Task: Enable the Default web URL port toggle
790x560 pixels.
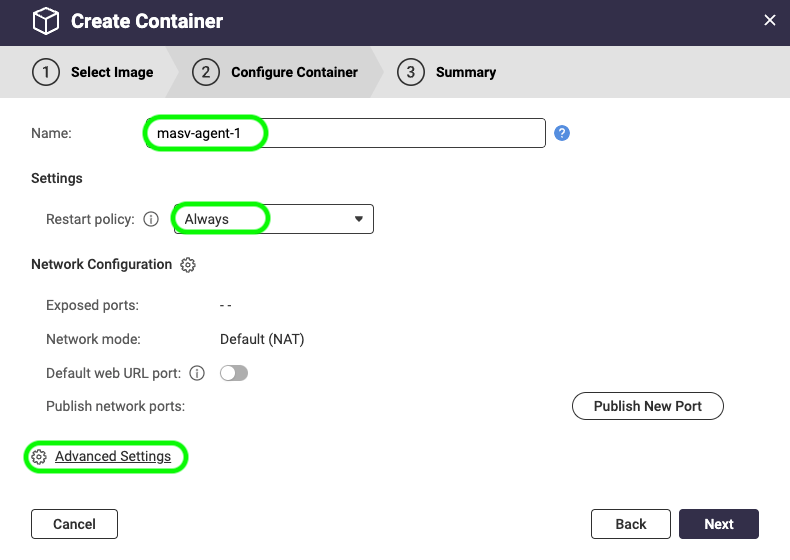Action: click(234, 373)
